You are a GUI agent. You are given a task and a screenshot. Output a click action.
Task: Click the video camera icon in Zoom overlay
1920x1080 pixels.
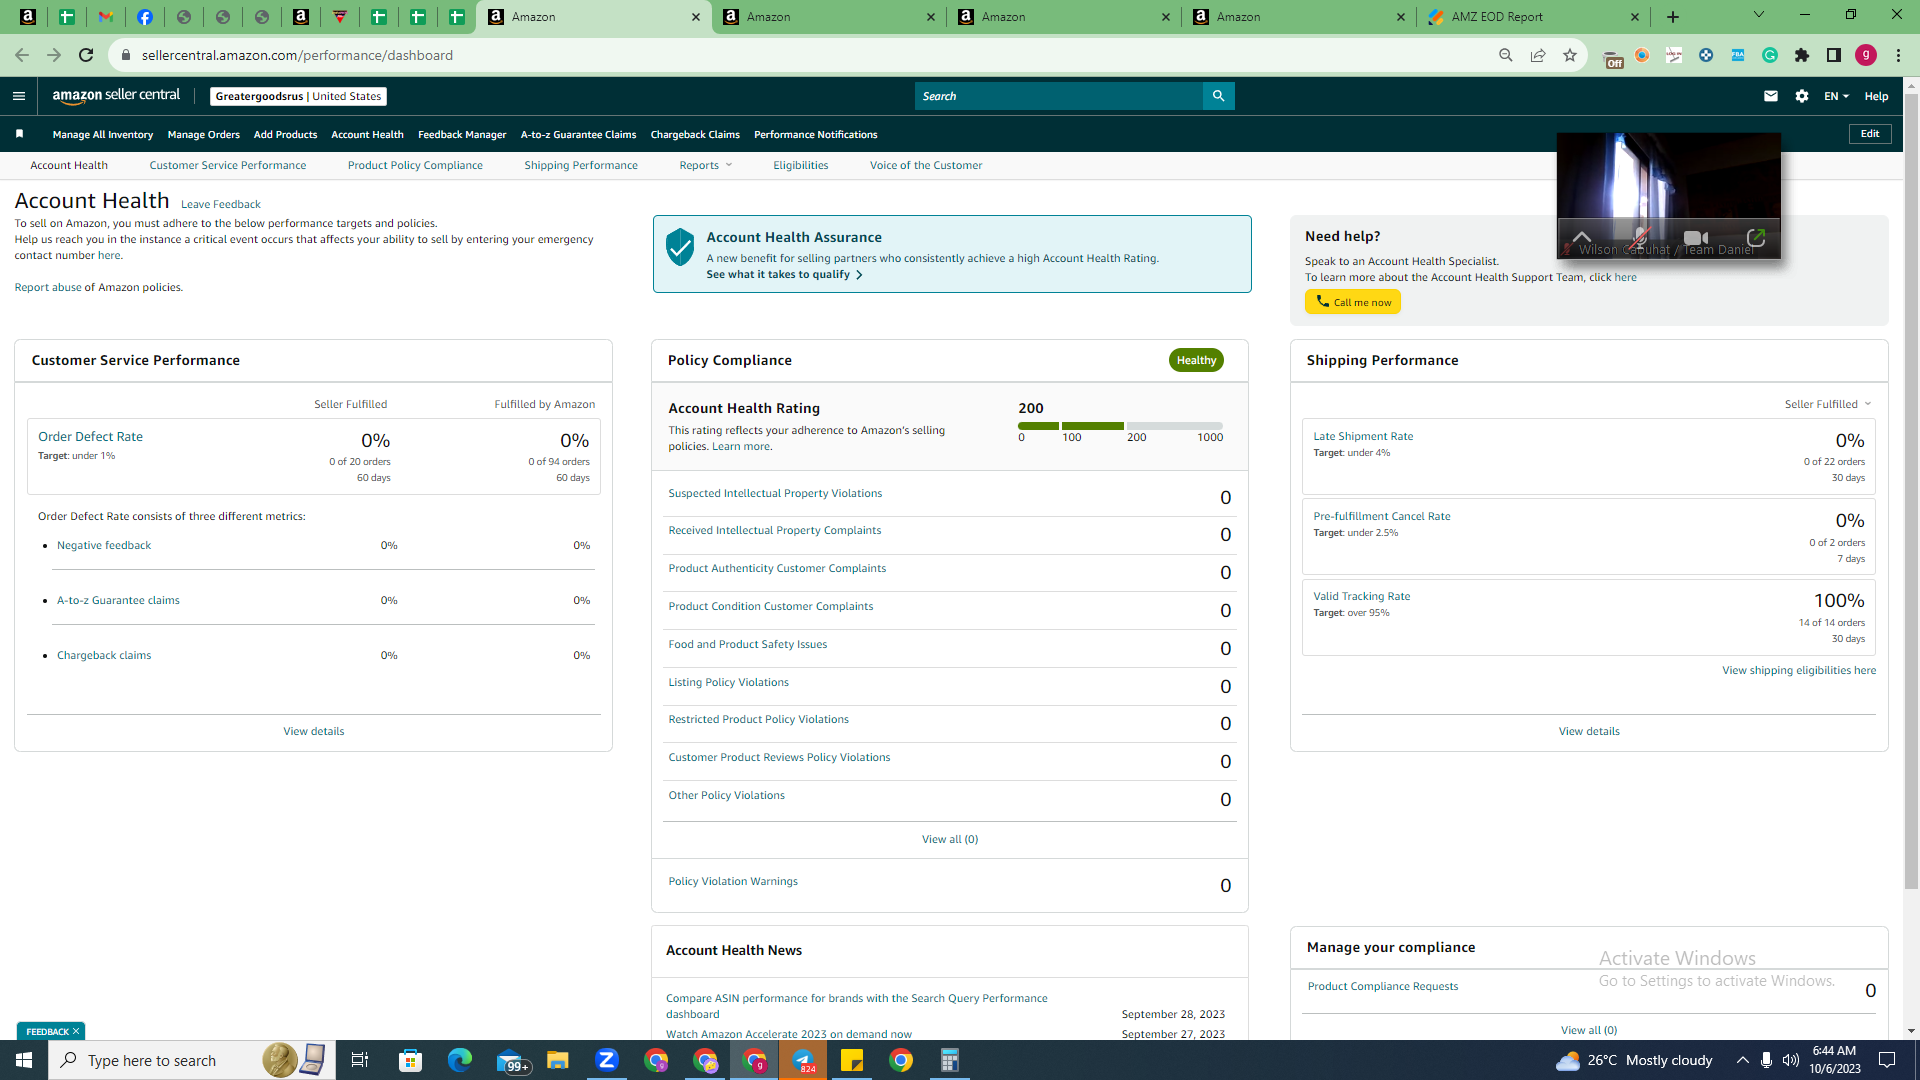(1696, 238)
